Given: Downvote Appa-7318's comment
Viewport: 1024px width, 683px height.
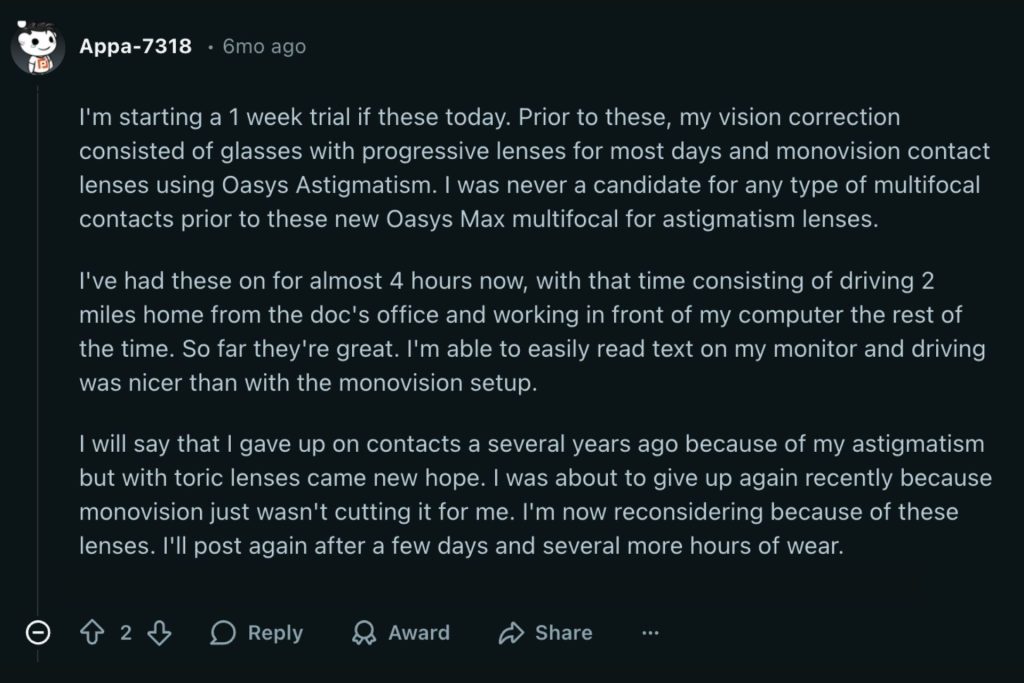Looking at the screenshot, I should (160, 632).
